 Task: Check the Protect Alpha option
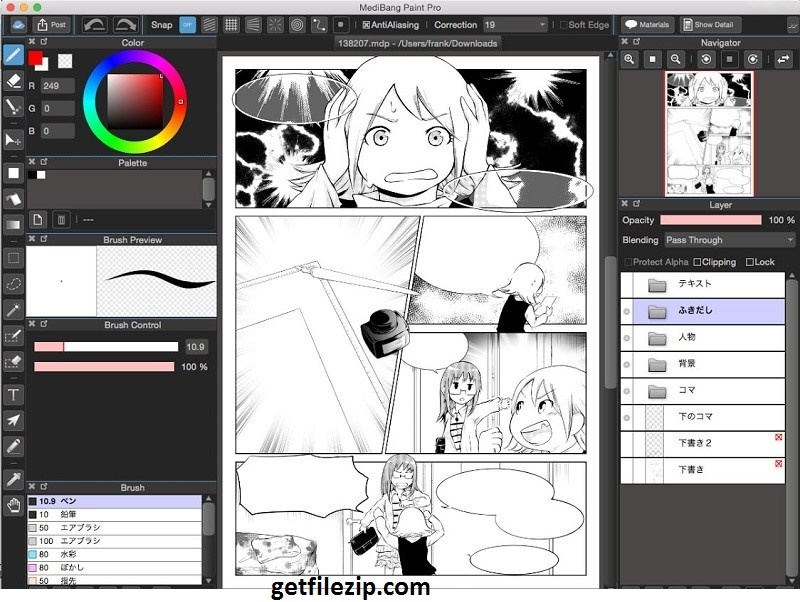pyautogui.click(x=628, y=262)
